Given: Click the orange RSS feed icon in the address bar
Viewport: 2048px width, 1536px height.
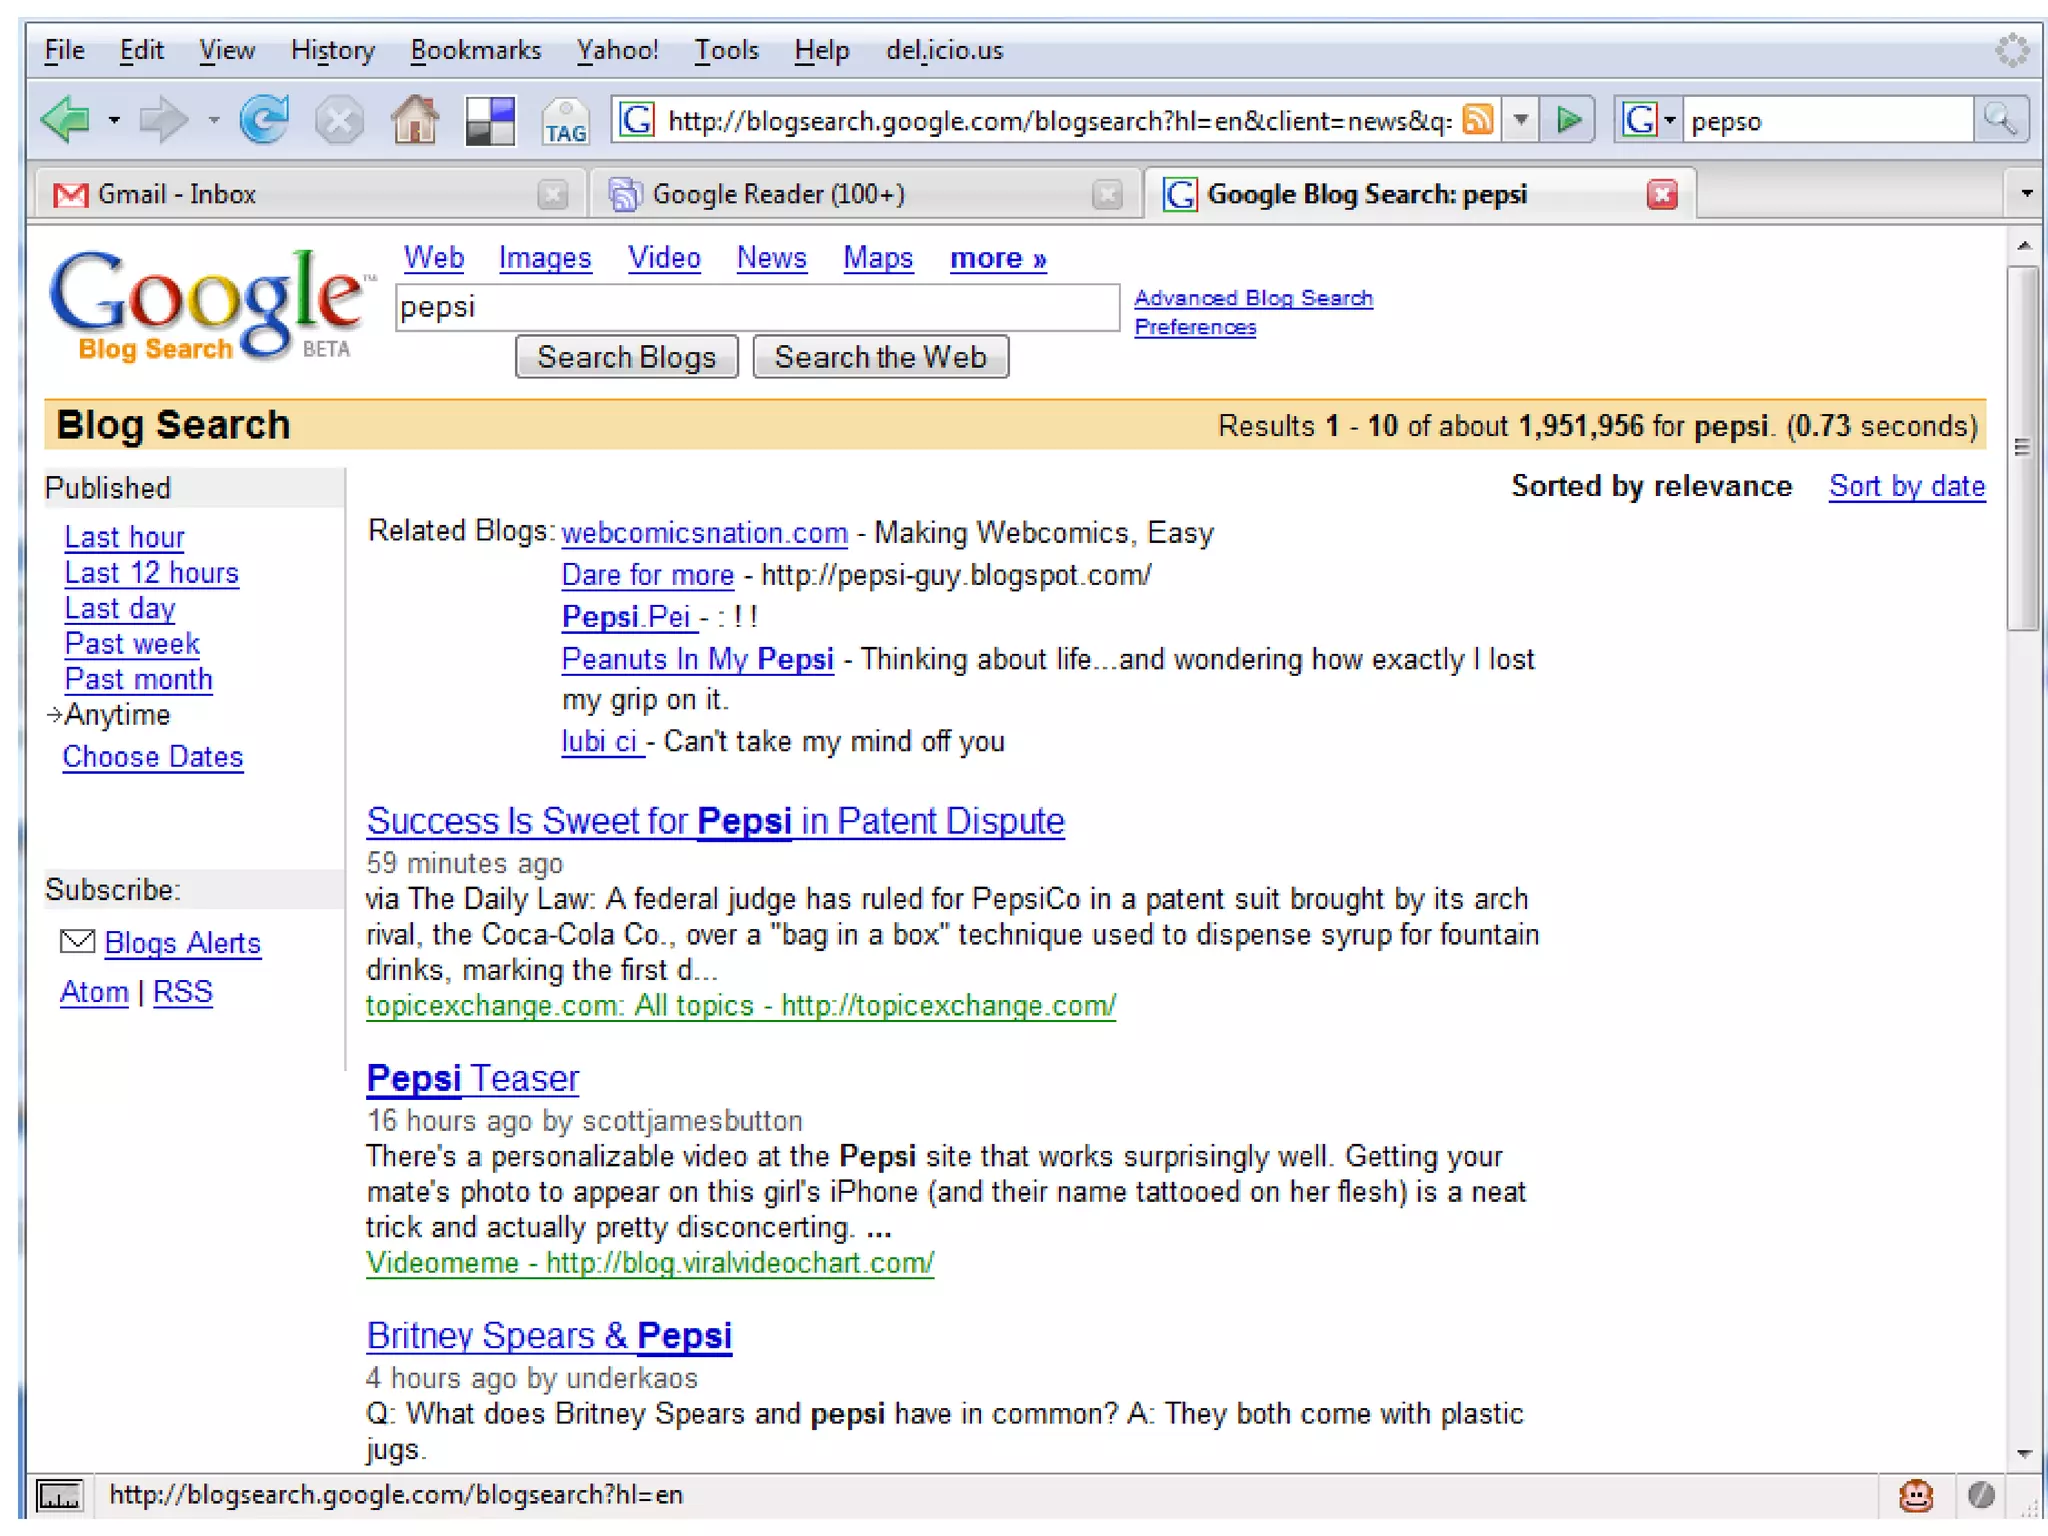Looking at the screenshot, I should (x=1477, y=120).
